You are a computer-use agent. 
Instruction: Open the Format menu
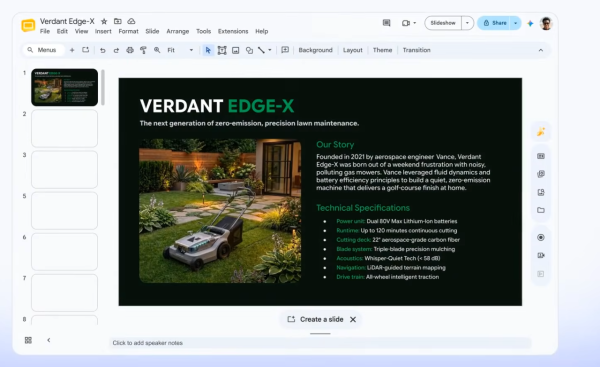pyautogui.click(x=128, y=31)
